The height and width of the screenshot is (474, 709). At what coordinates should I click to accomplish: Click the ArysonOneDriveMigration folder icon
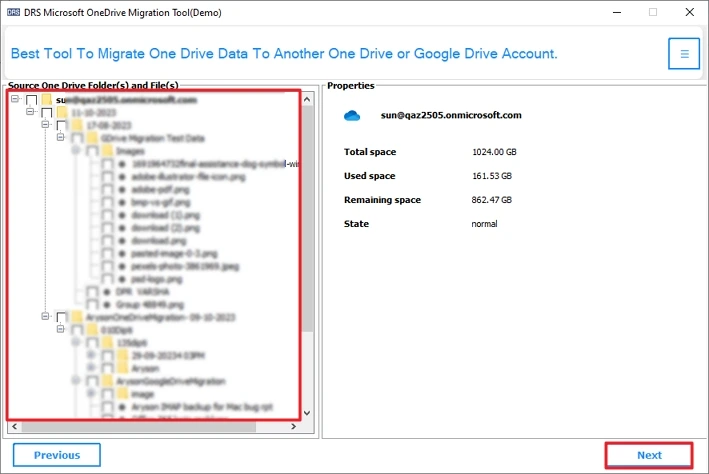(77, 317)
